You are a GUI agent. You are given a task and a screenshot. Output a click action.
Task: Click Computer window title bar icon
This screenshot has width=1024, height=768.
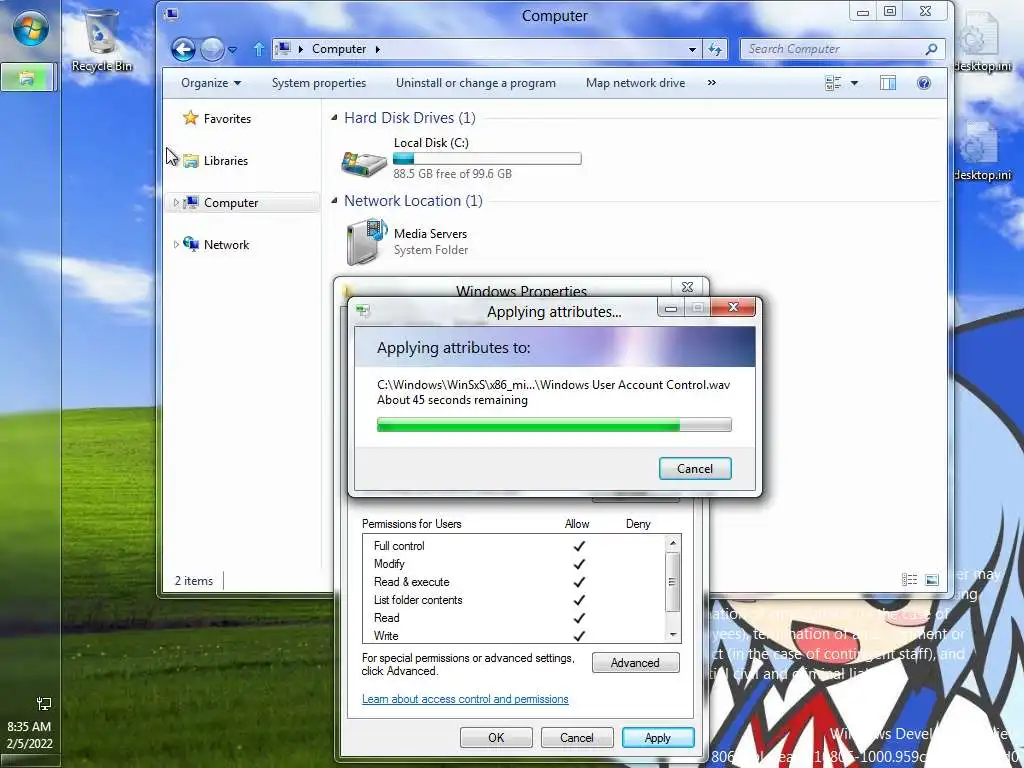point(171,14)
